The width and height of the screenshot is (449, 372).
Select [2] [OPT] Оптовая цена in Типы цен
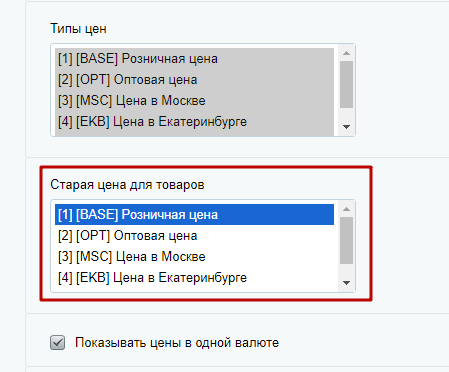point(194,80)
